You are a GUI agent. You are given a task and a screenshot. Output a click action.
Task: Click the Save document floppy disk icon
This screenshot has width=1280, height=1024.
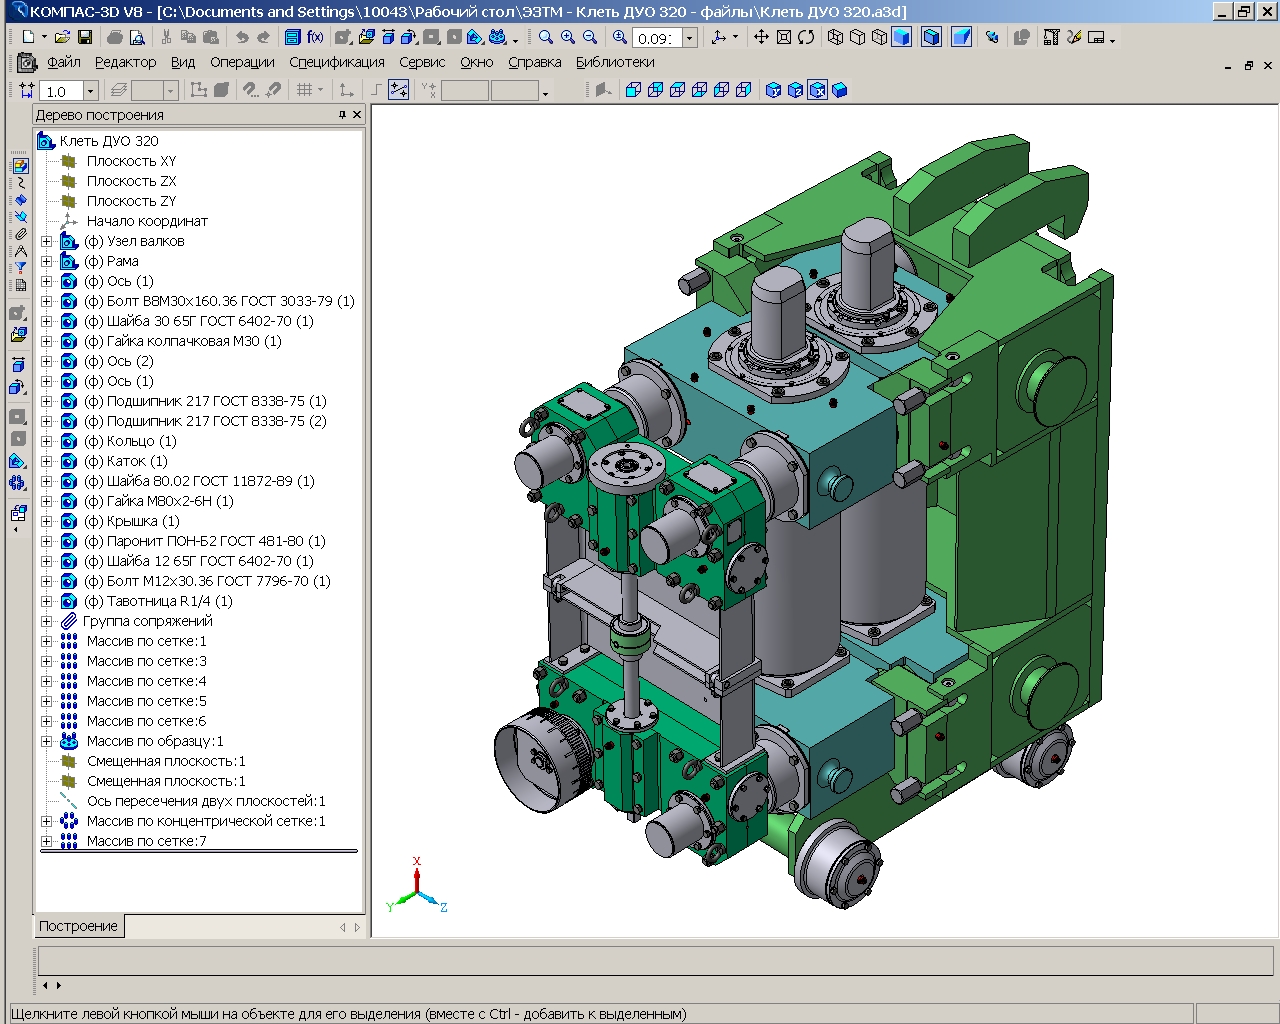pyautogui.click(x=85, y=37)
